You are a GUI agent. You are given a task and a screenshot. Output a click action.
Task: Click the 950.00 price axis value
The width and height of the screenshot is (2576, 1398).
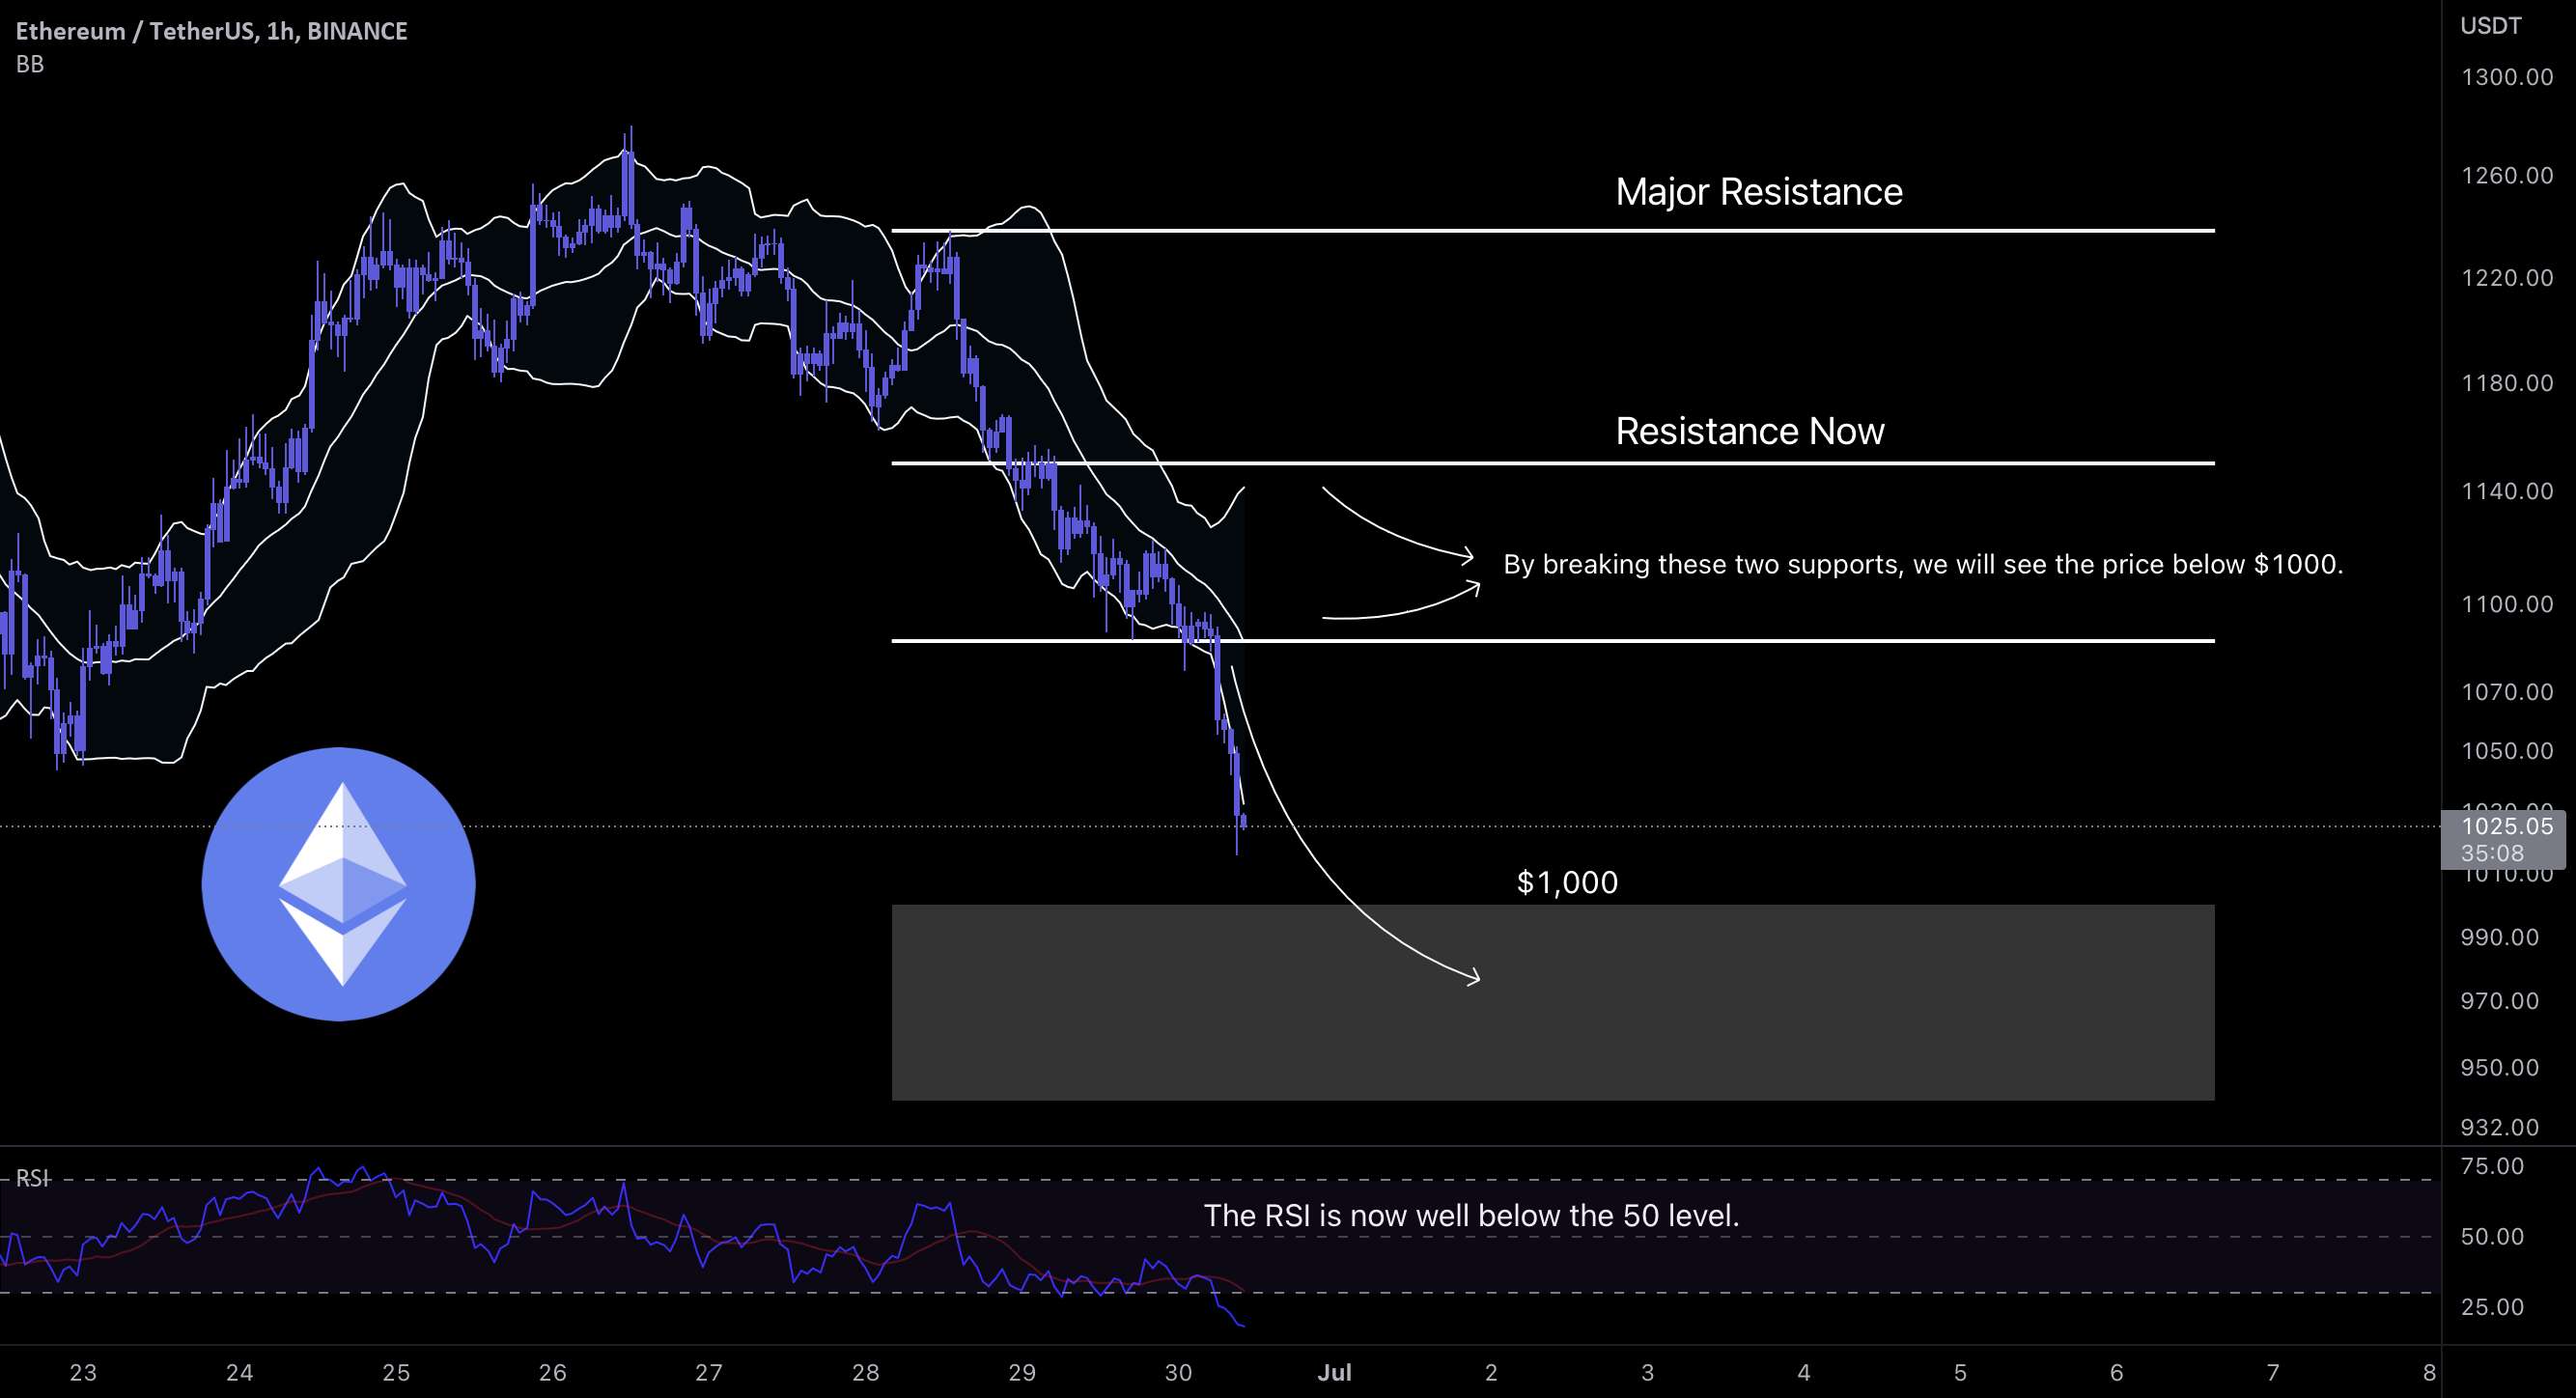[x=2500, y=1067]
